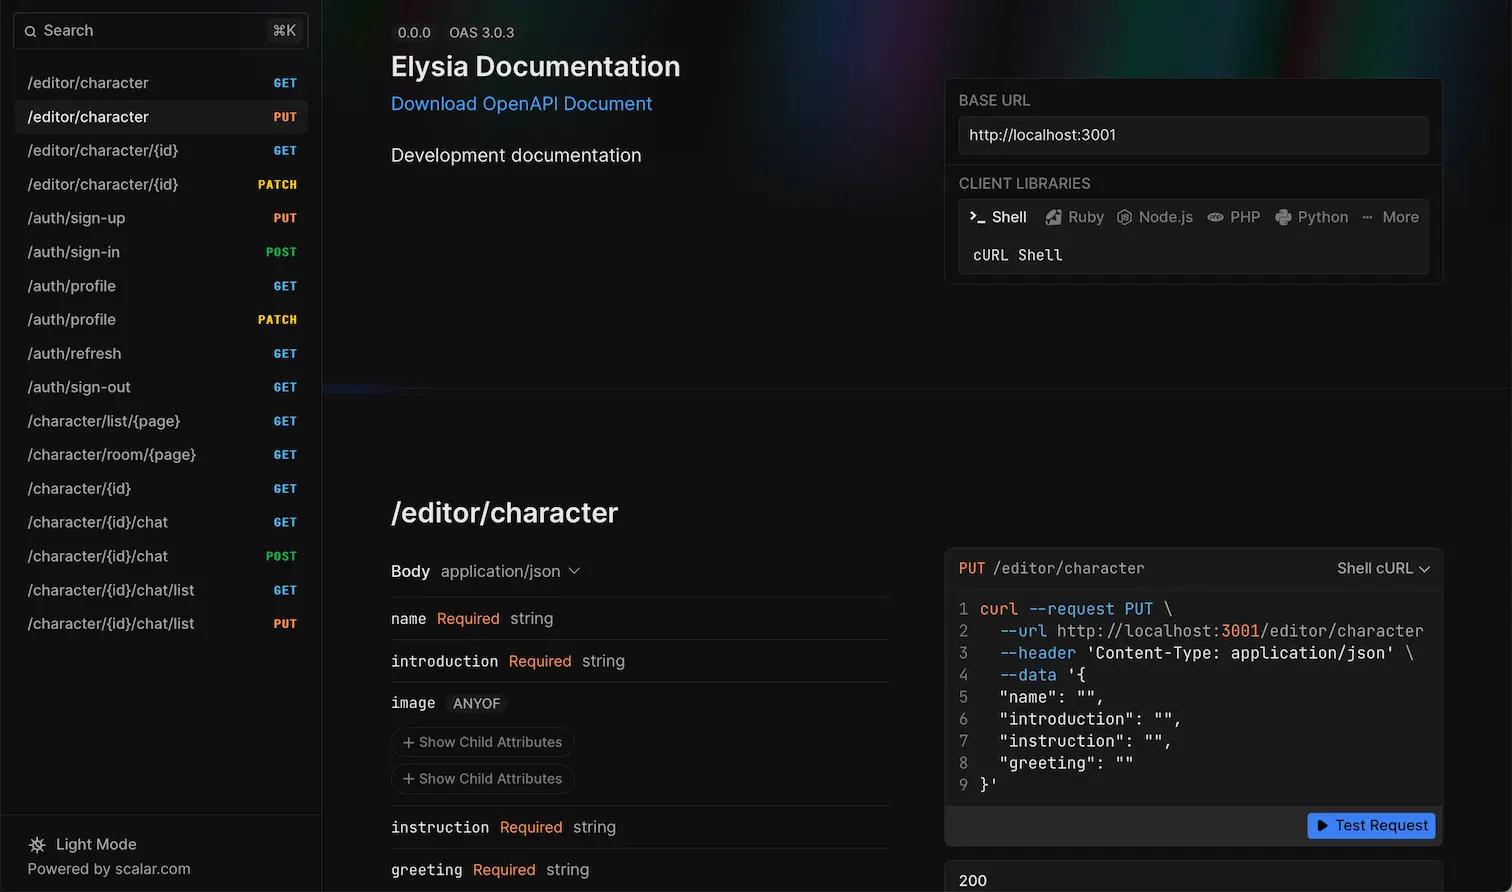Select the cURL tab under Shell
The image size is (1512, 892).
tap(990, 255)
